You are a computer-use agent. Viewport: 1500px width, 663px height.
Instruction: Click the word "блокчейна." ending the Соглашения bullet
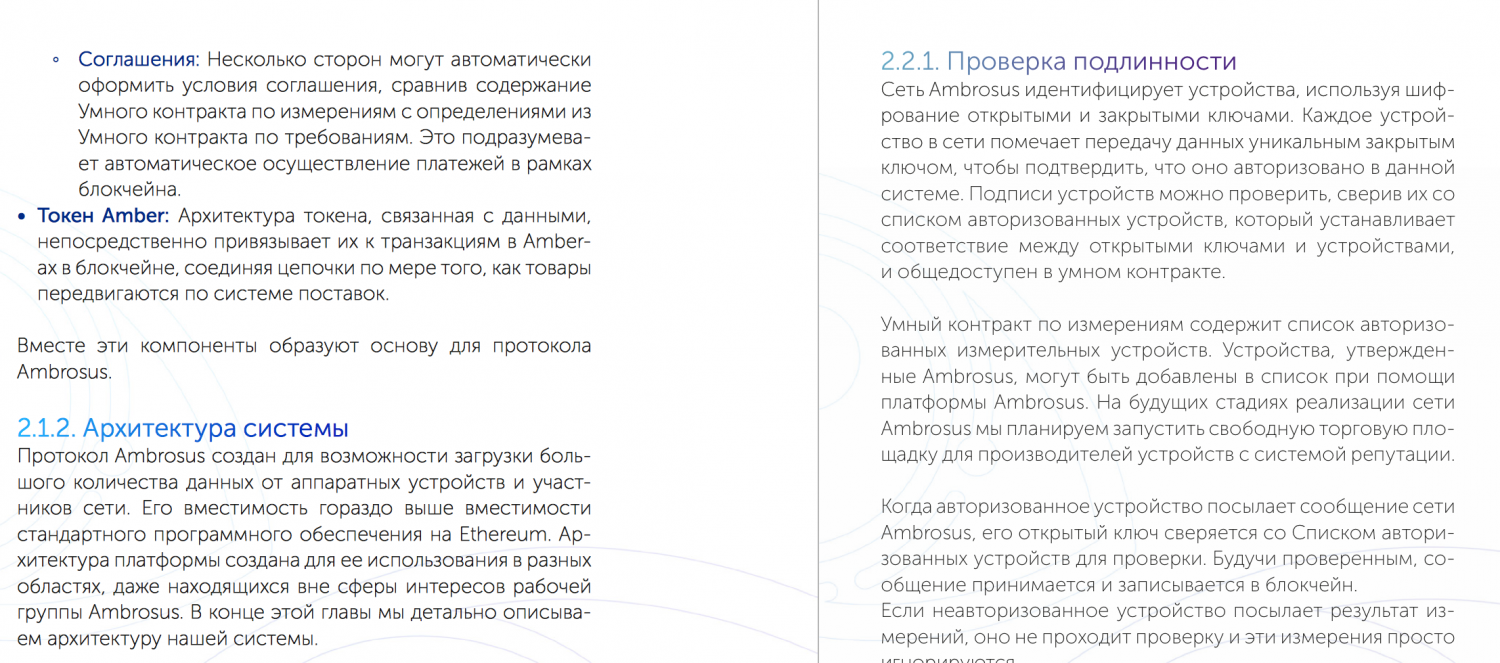pyautogui.click(x=129, y=190)
